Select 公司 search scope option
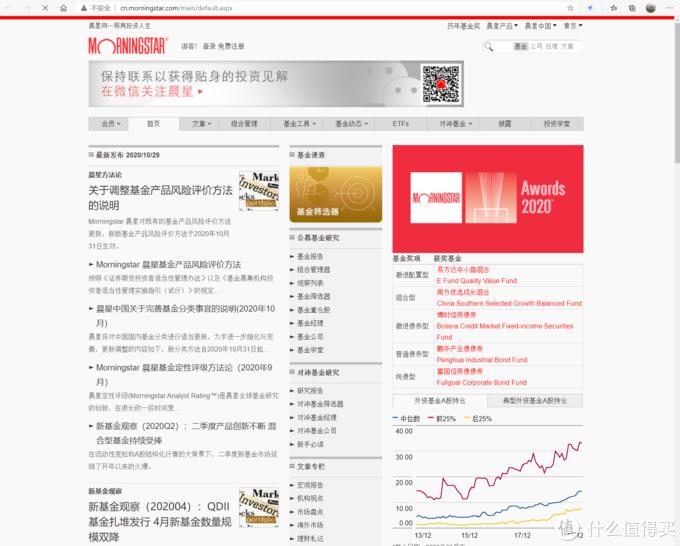680x546 pixels. pos(536,46)
